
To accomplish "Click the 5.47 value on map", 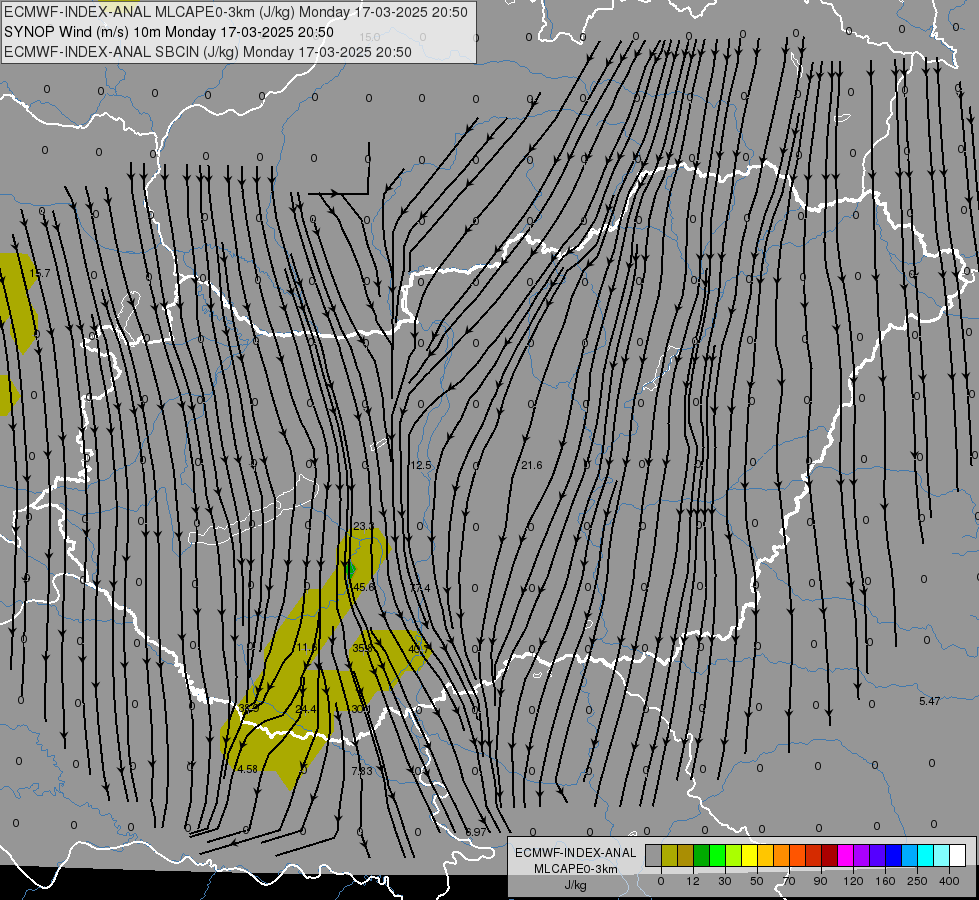I will [x=930, y=701].
